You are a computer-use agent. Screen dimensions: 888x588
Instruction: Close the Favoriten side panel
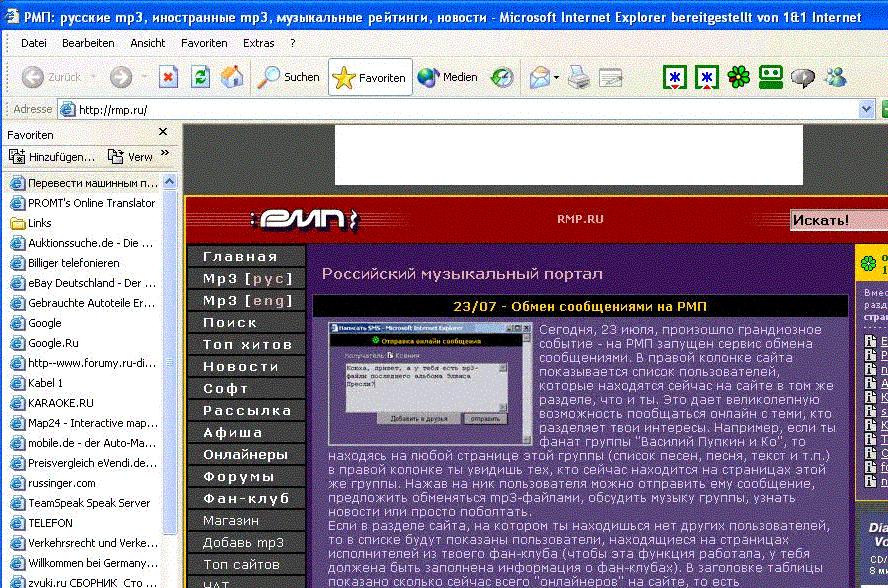point(163,133)
